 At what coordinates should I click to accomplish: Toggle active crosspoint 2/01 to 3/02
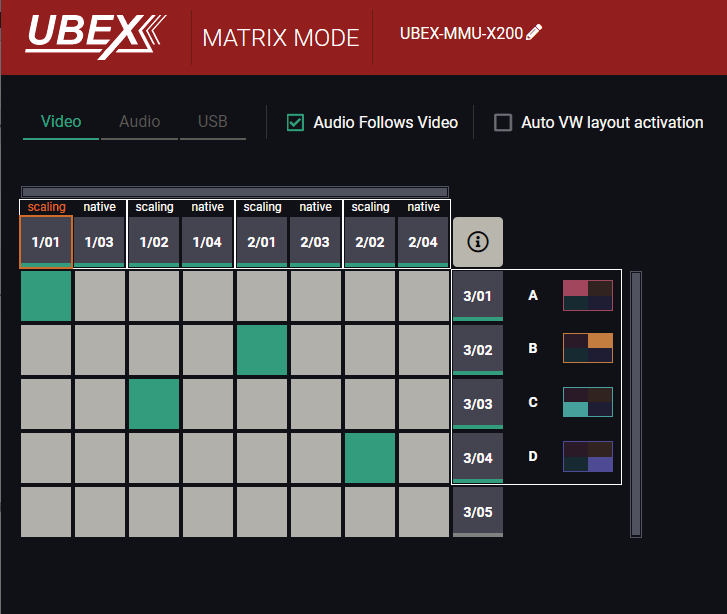click(x=262, y=350)
